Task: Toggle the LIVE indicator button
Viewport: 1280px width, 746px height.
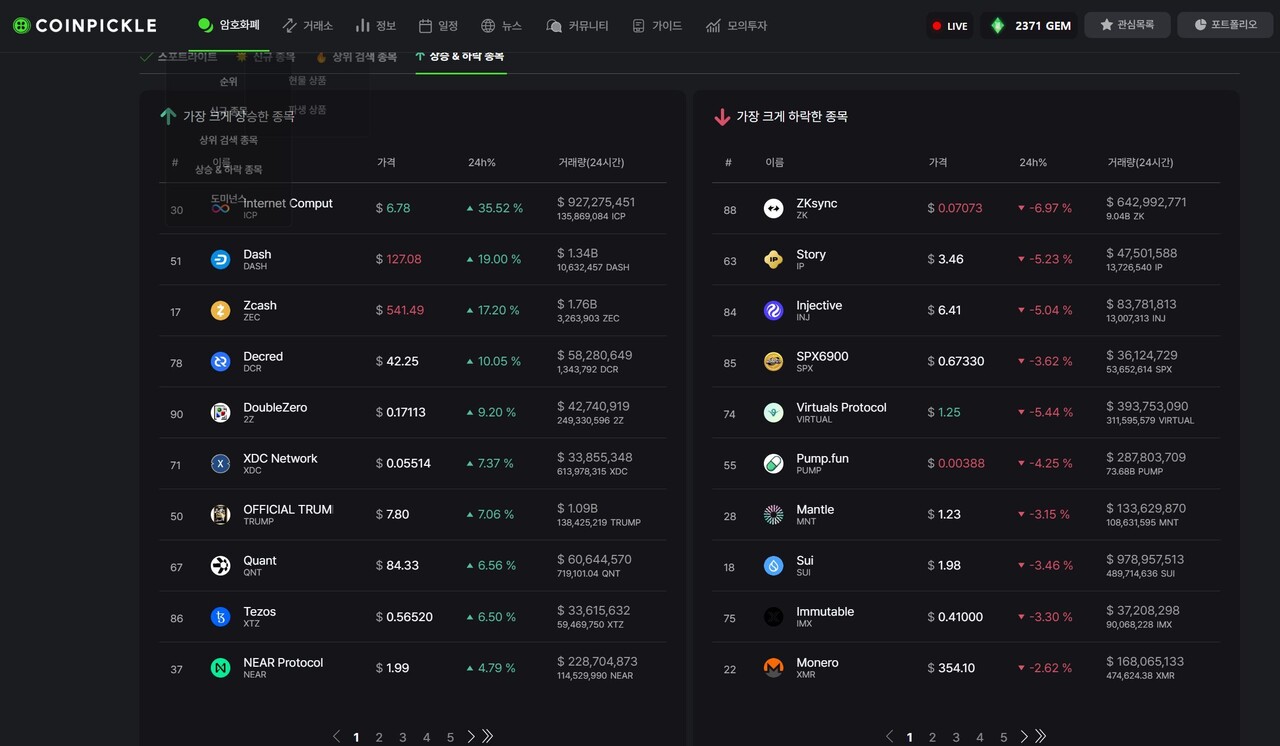Action: click(x=949, y=26)
